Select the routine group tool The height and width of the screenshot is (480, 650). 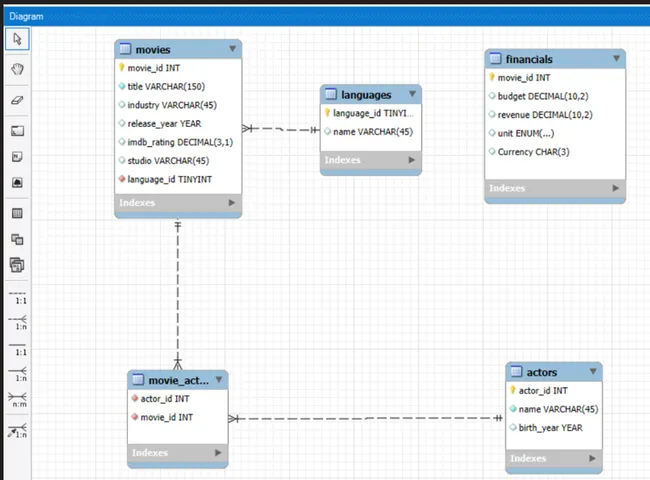tap(17, 265)
